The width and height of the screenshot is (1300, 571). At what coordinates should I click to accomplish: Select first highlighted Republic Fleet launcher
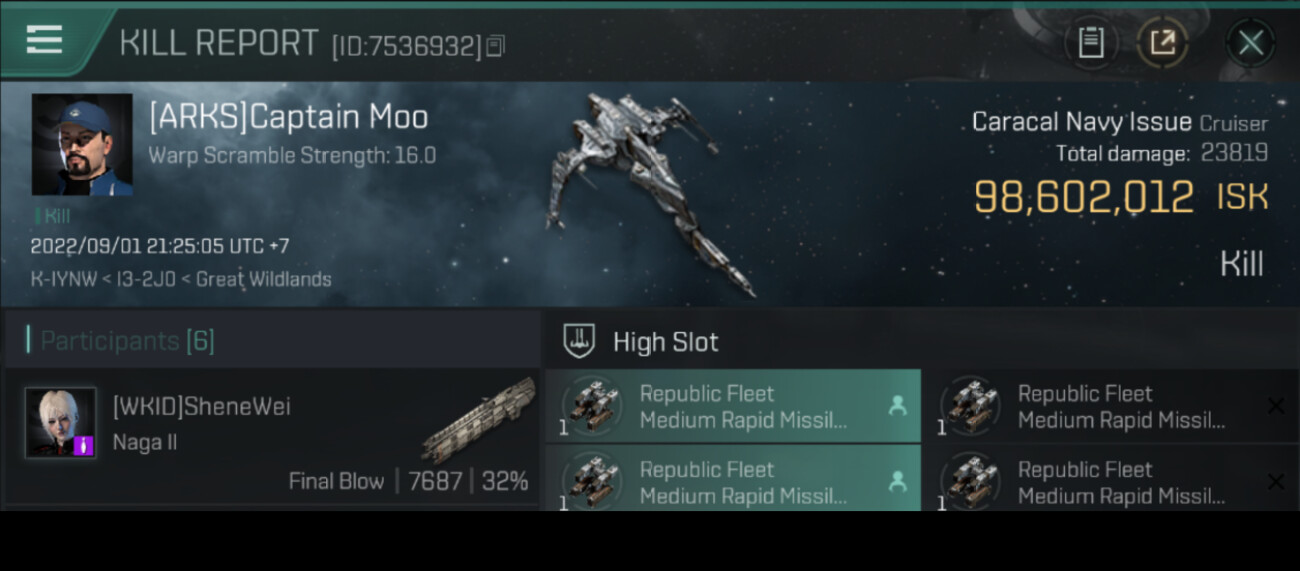coord(733,406)
